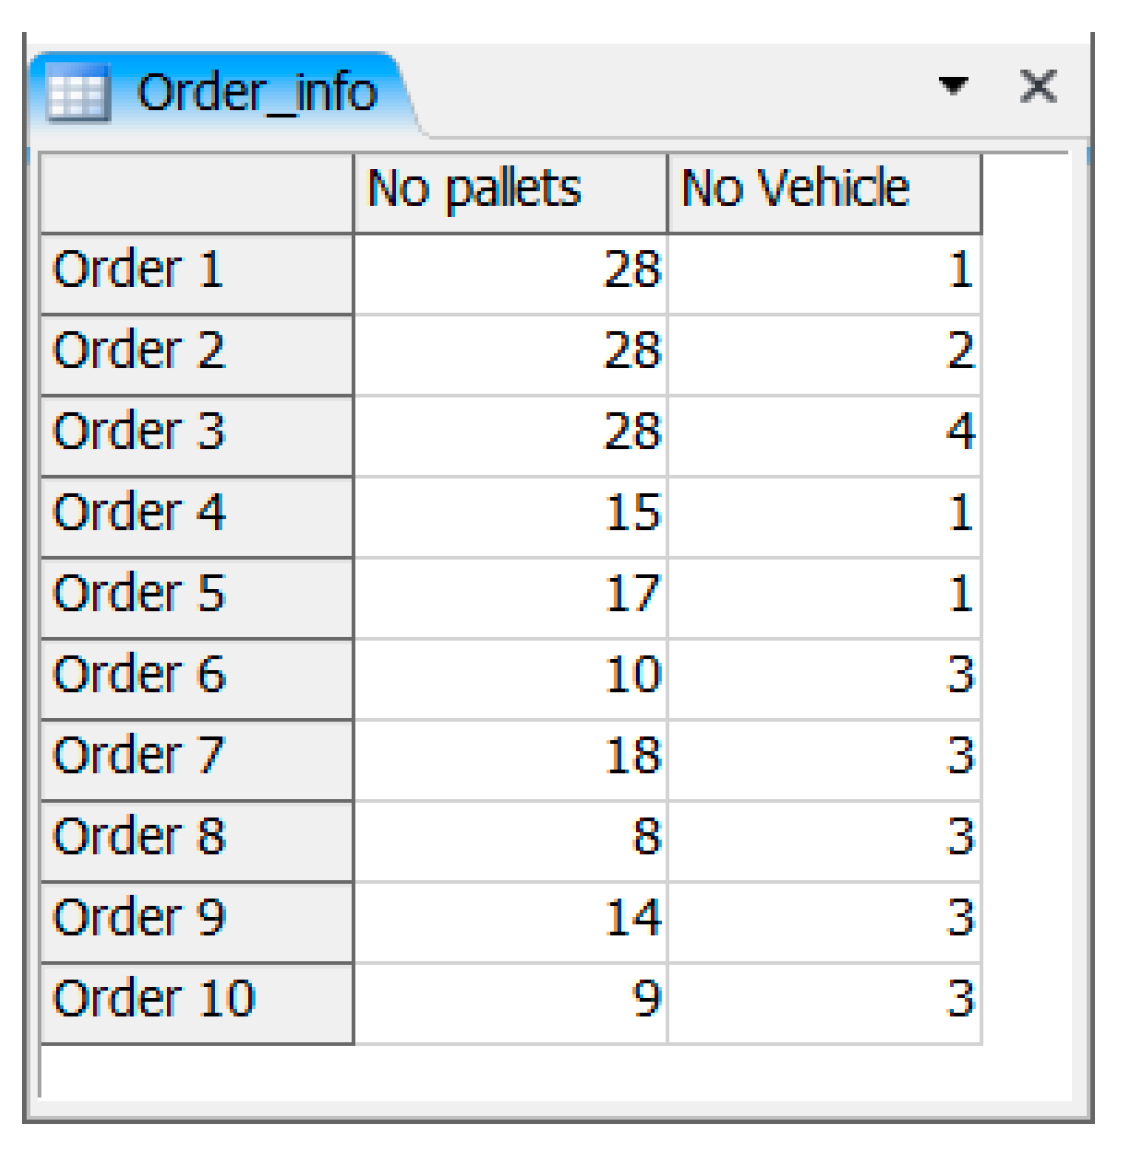Click the Order_info table icon
The height and width of the screenshot is (1150, 1121).
pyautogui.click(x=77, y=95)
